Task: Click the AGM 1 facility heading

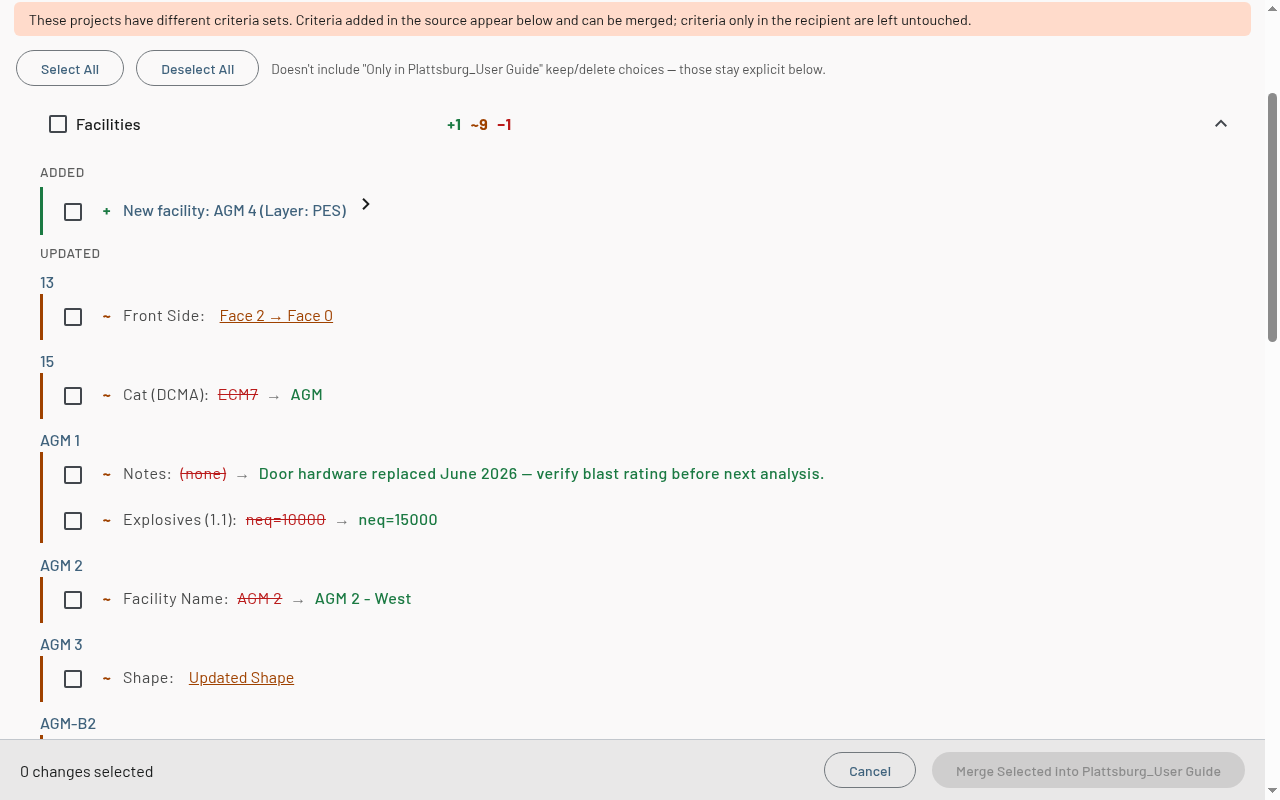Action: click(60, 440)
